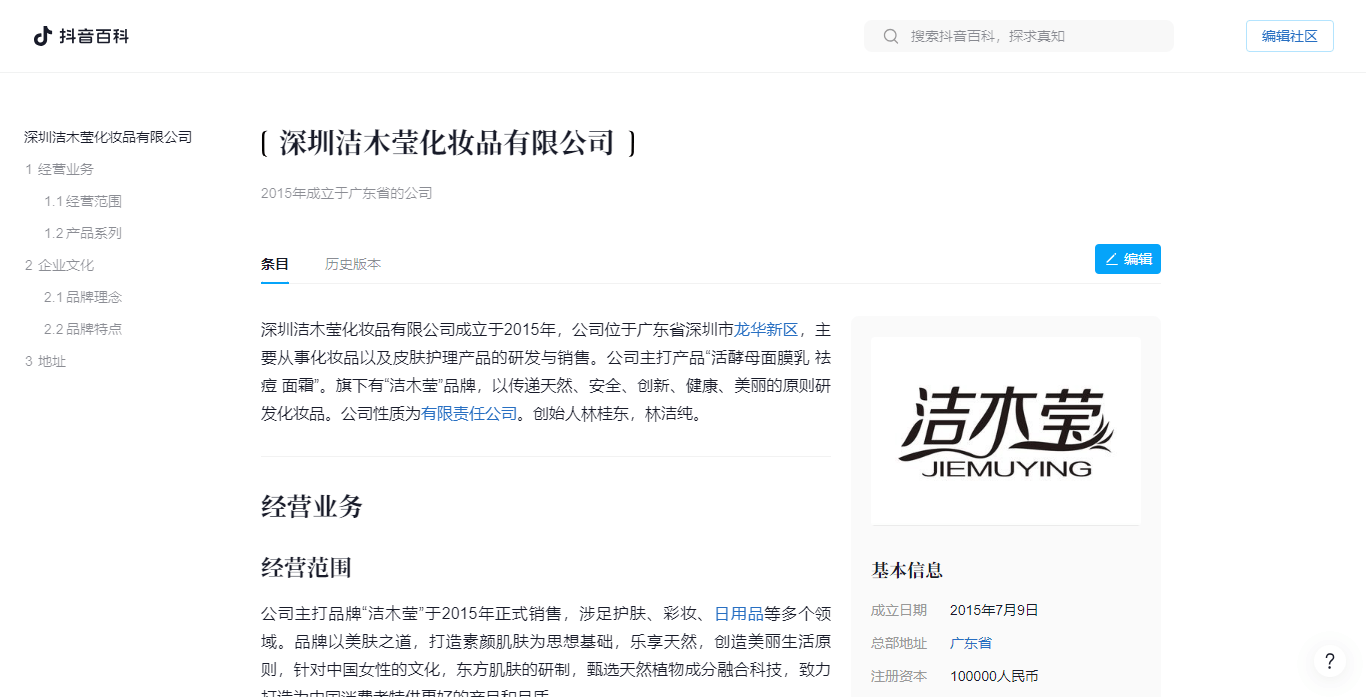Open the 编辑社区 button in header

coord(1289,36)
